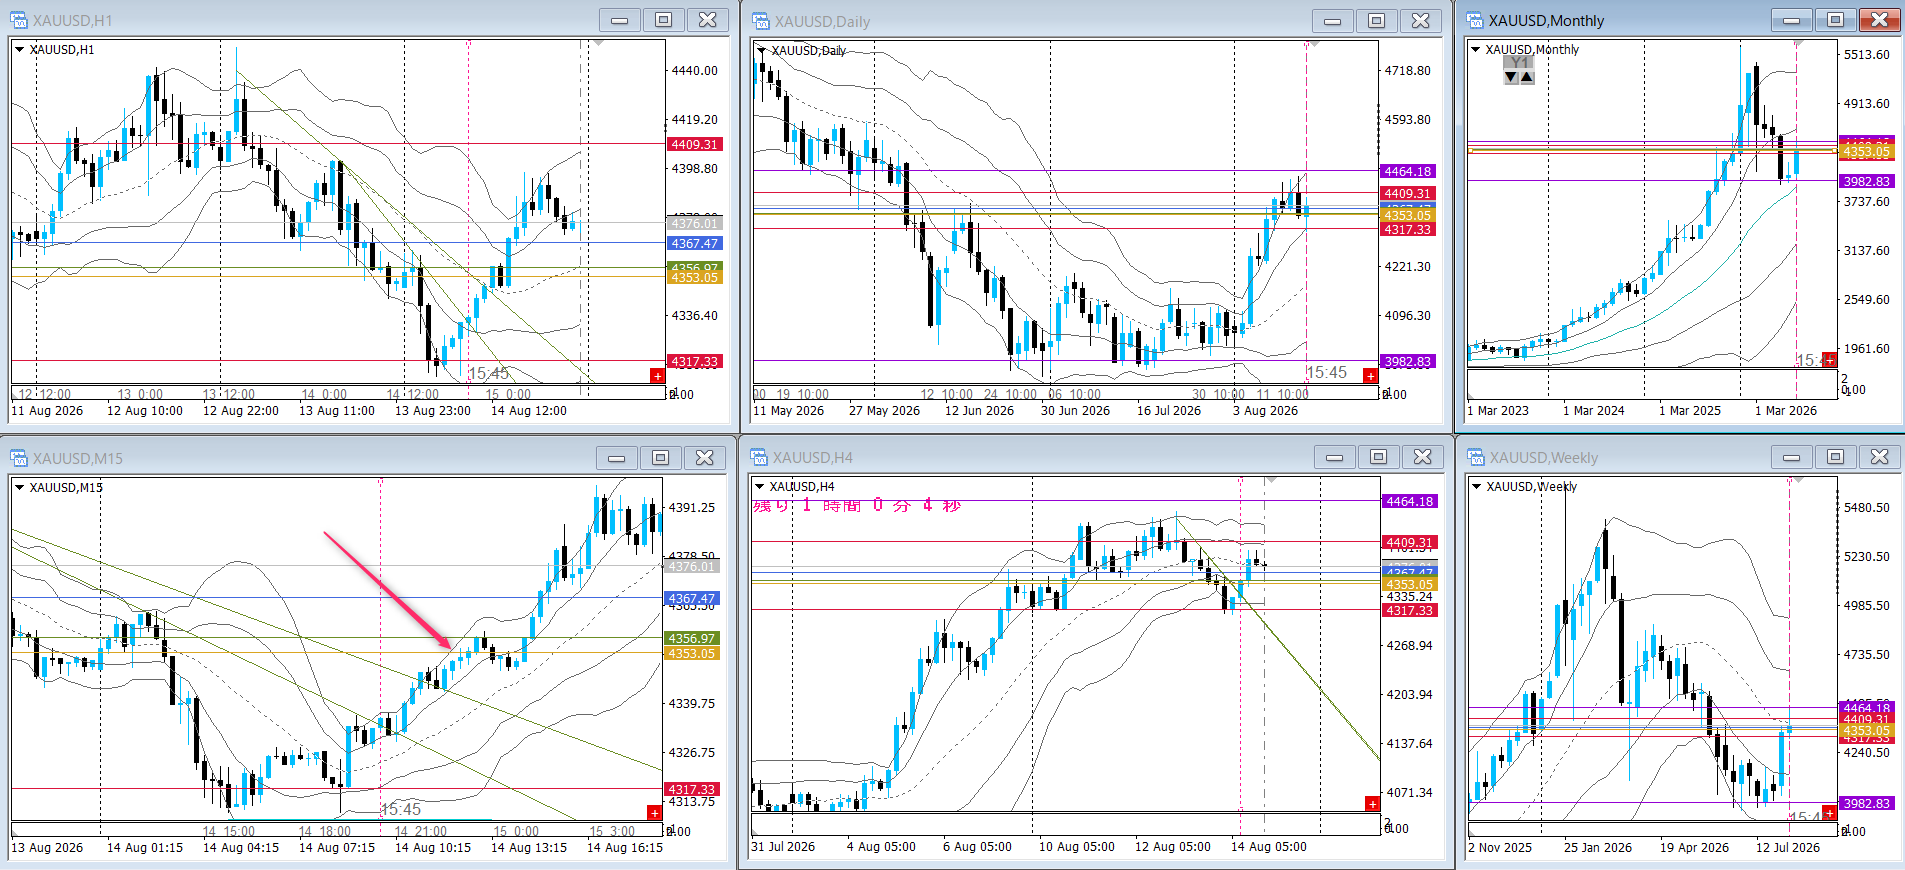Click the XAUUSD,H4 window title icon
Viewport: 1905px width, 870px height.
click(x=760, y=457)
